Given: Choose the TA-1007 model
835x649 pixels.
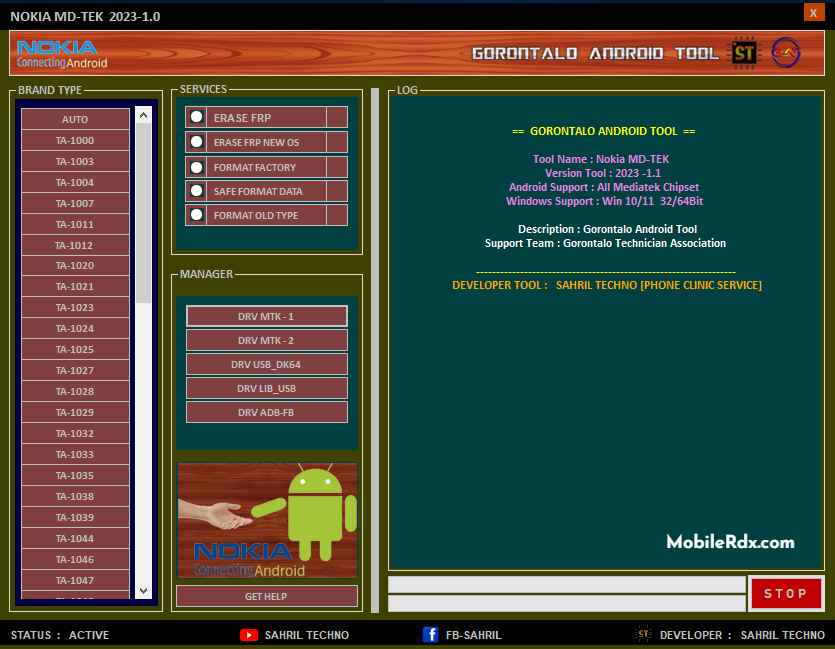Looking at the screenshot, I should click(x=75, y=203).
